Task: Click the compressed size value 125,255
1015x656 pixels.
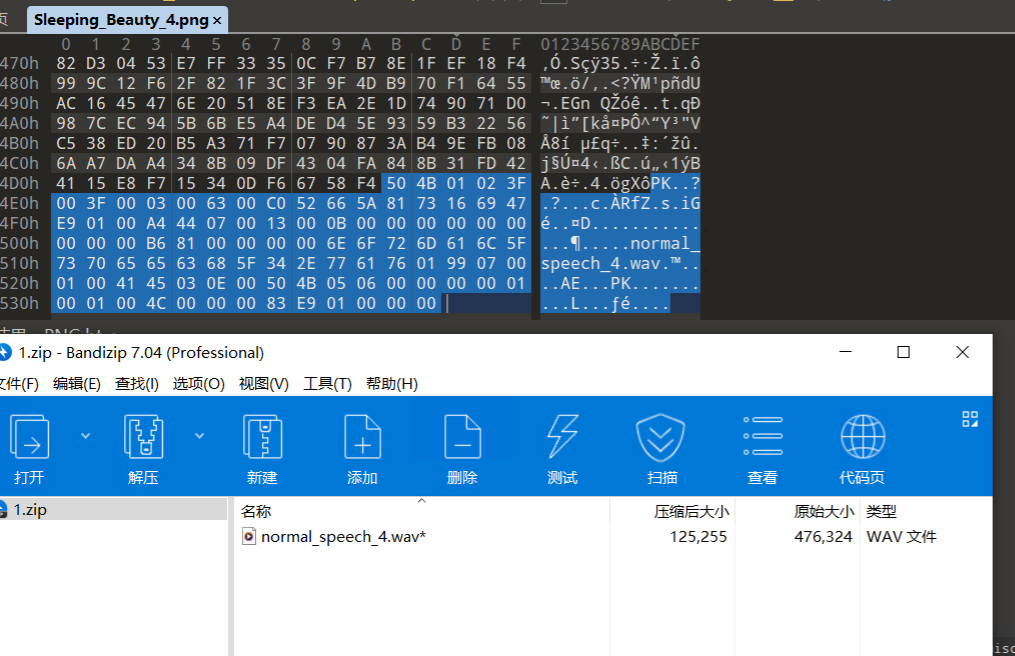Action: coord(698,537)
